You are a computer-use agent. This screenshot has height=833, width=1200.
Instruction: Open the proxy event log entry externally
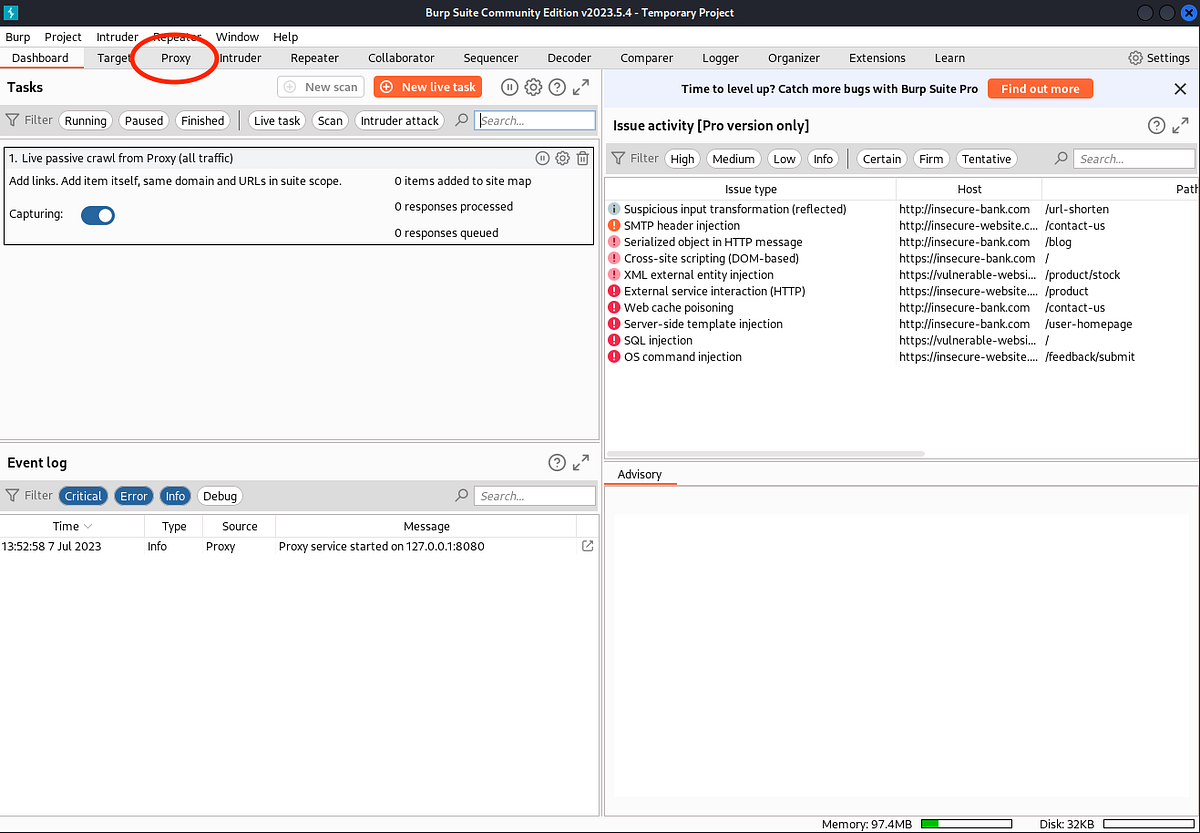(587, 546)
